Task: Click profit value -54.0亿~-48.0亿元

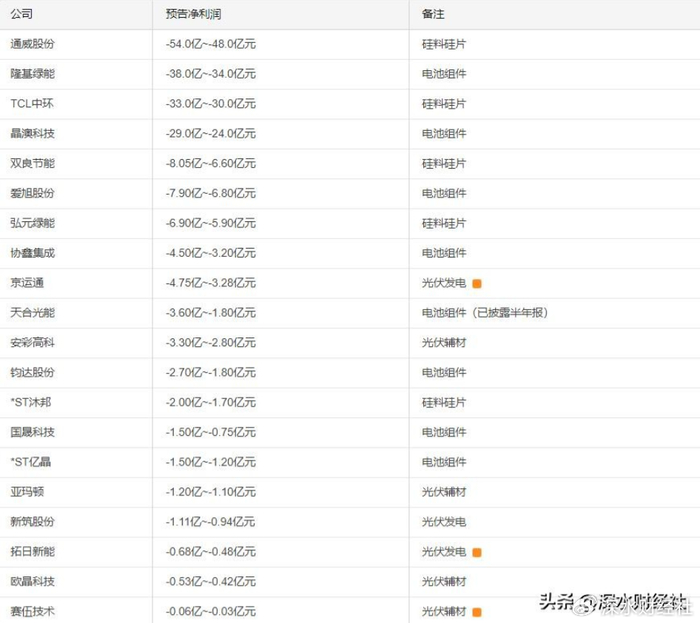Action: pyautogui.click(x=211, y=44)
